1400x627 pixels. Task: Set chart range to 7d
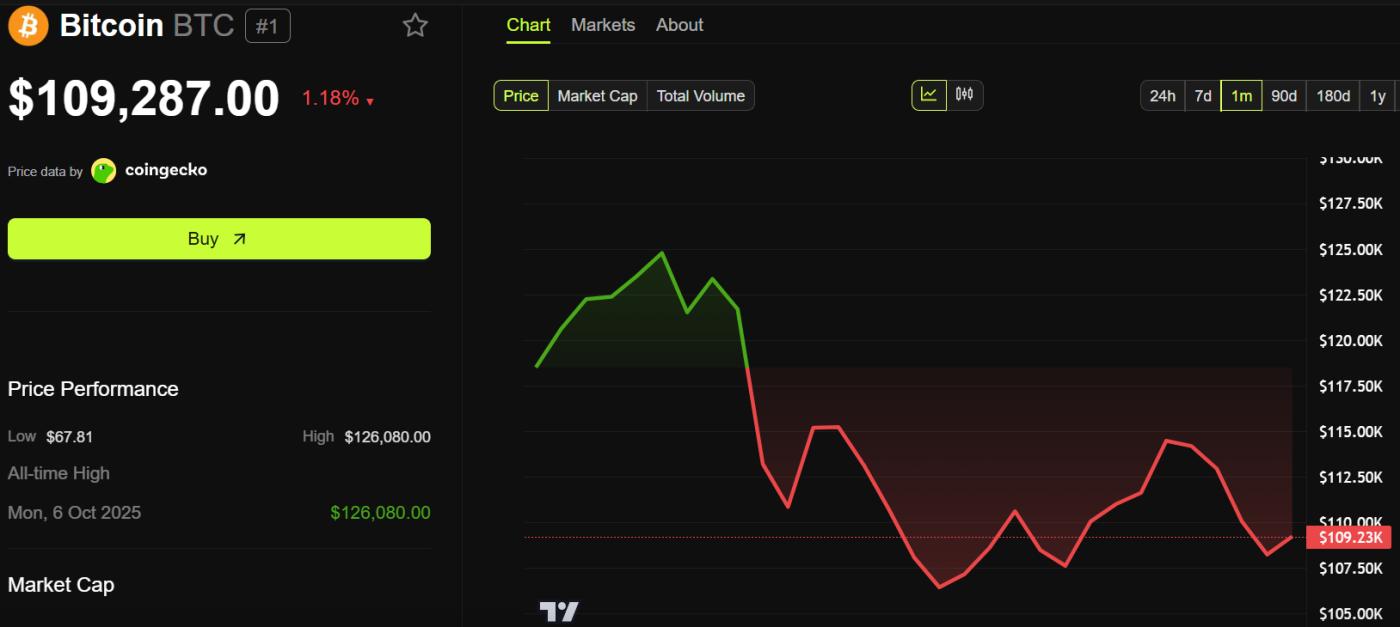1203,96
